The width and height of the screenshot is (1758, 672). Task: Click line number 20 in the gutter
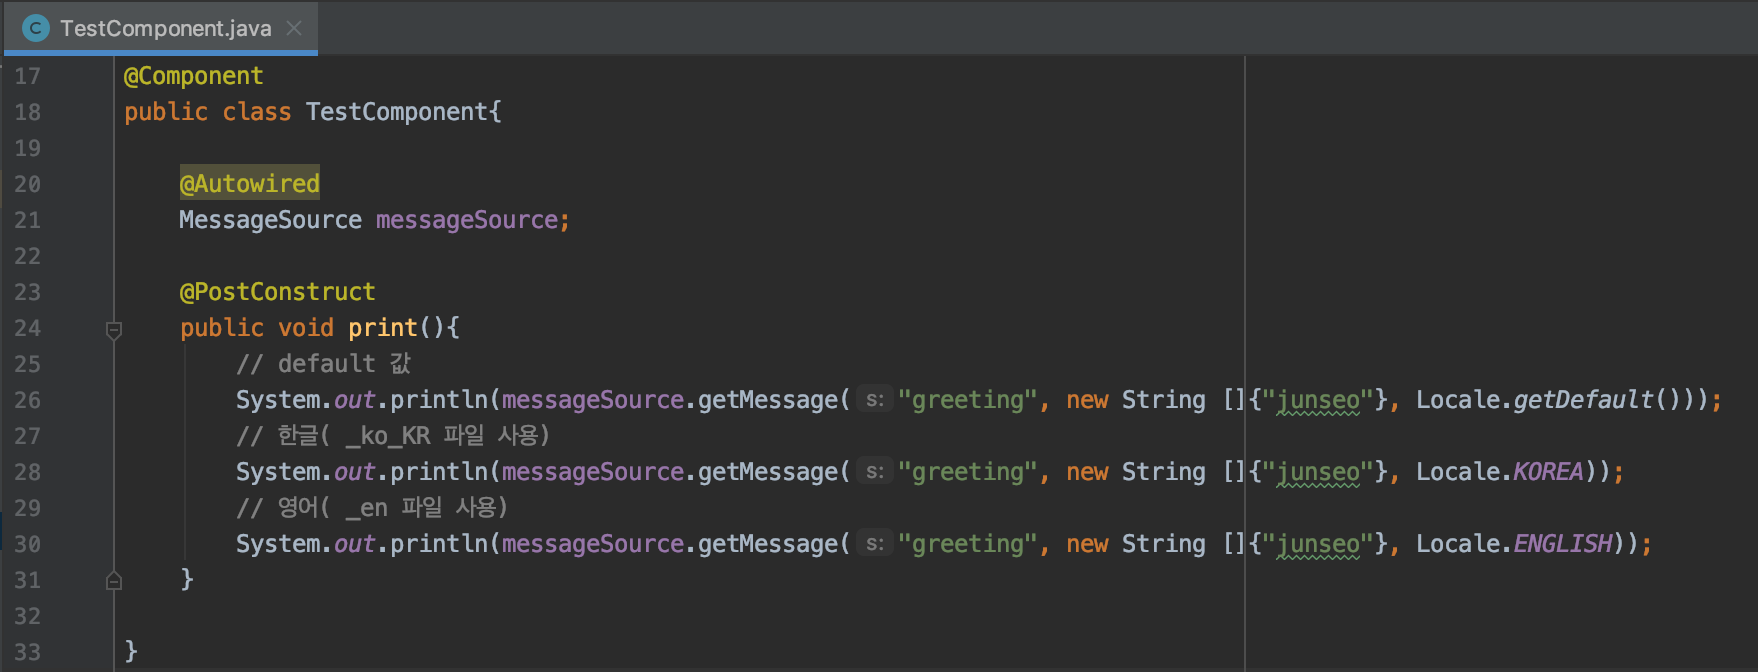coord(28,184)
